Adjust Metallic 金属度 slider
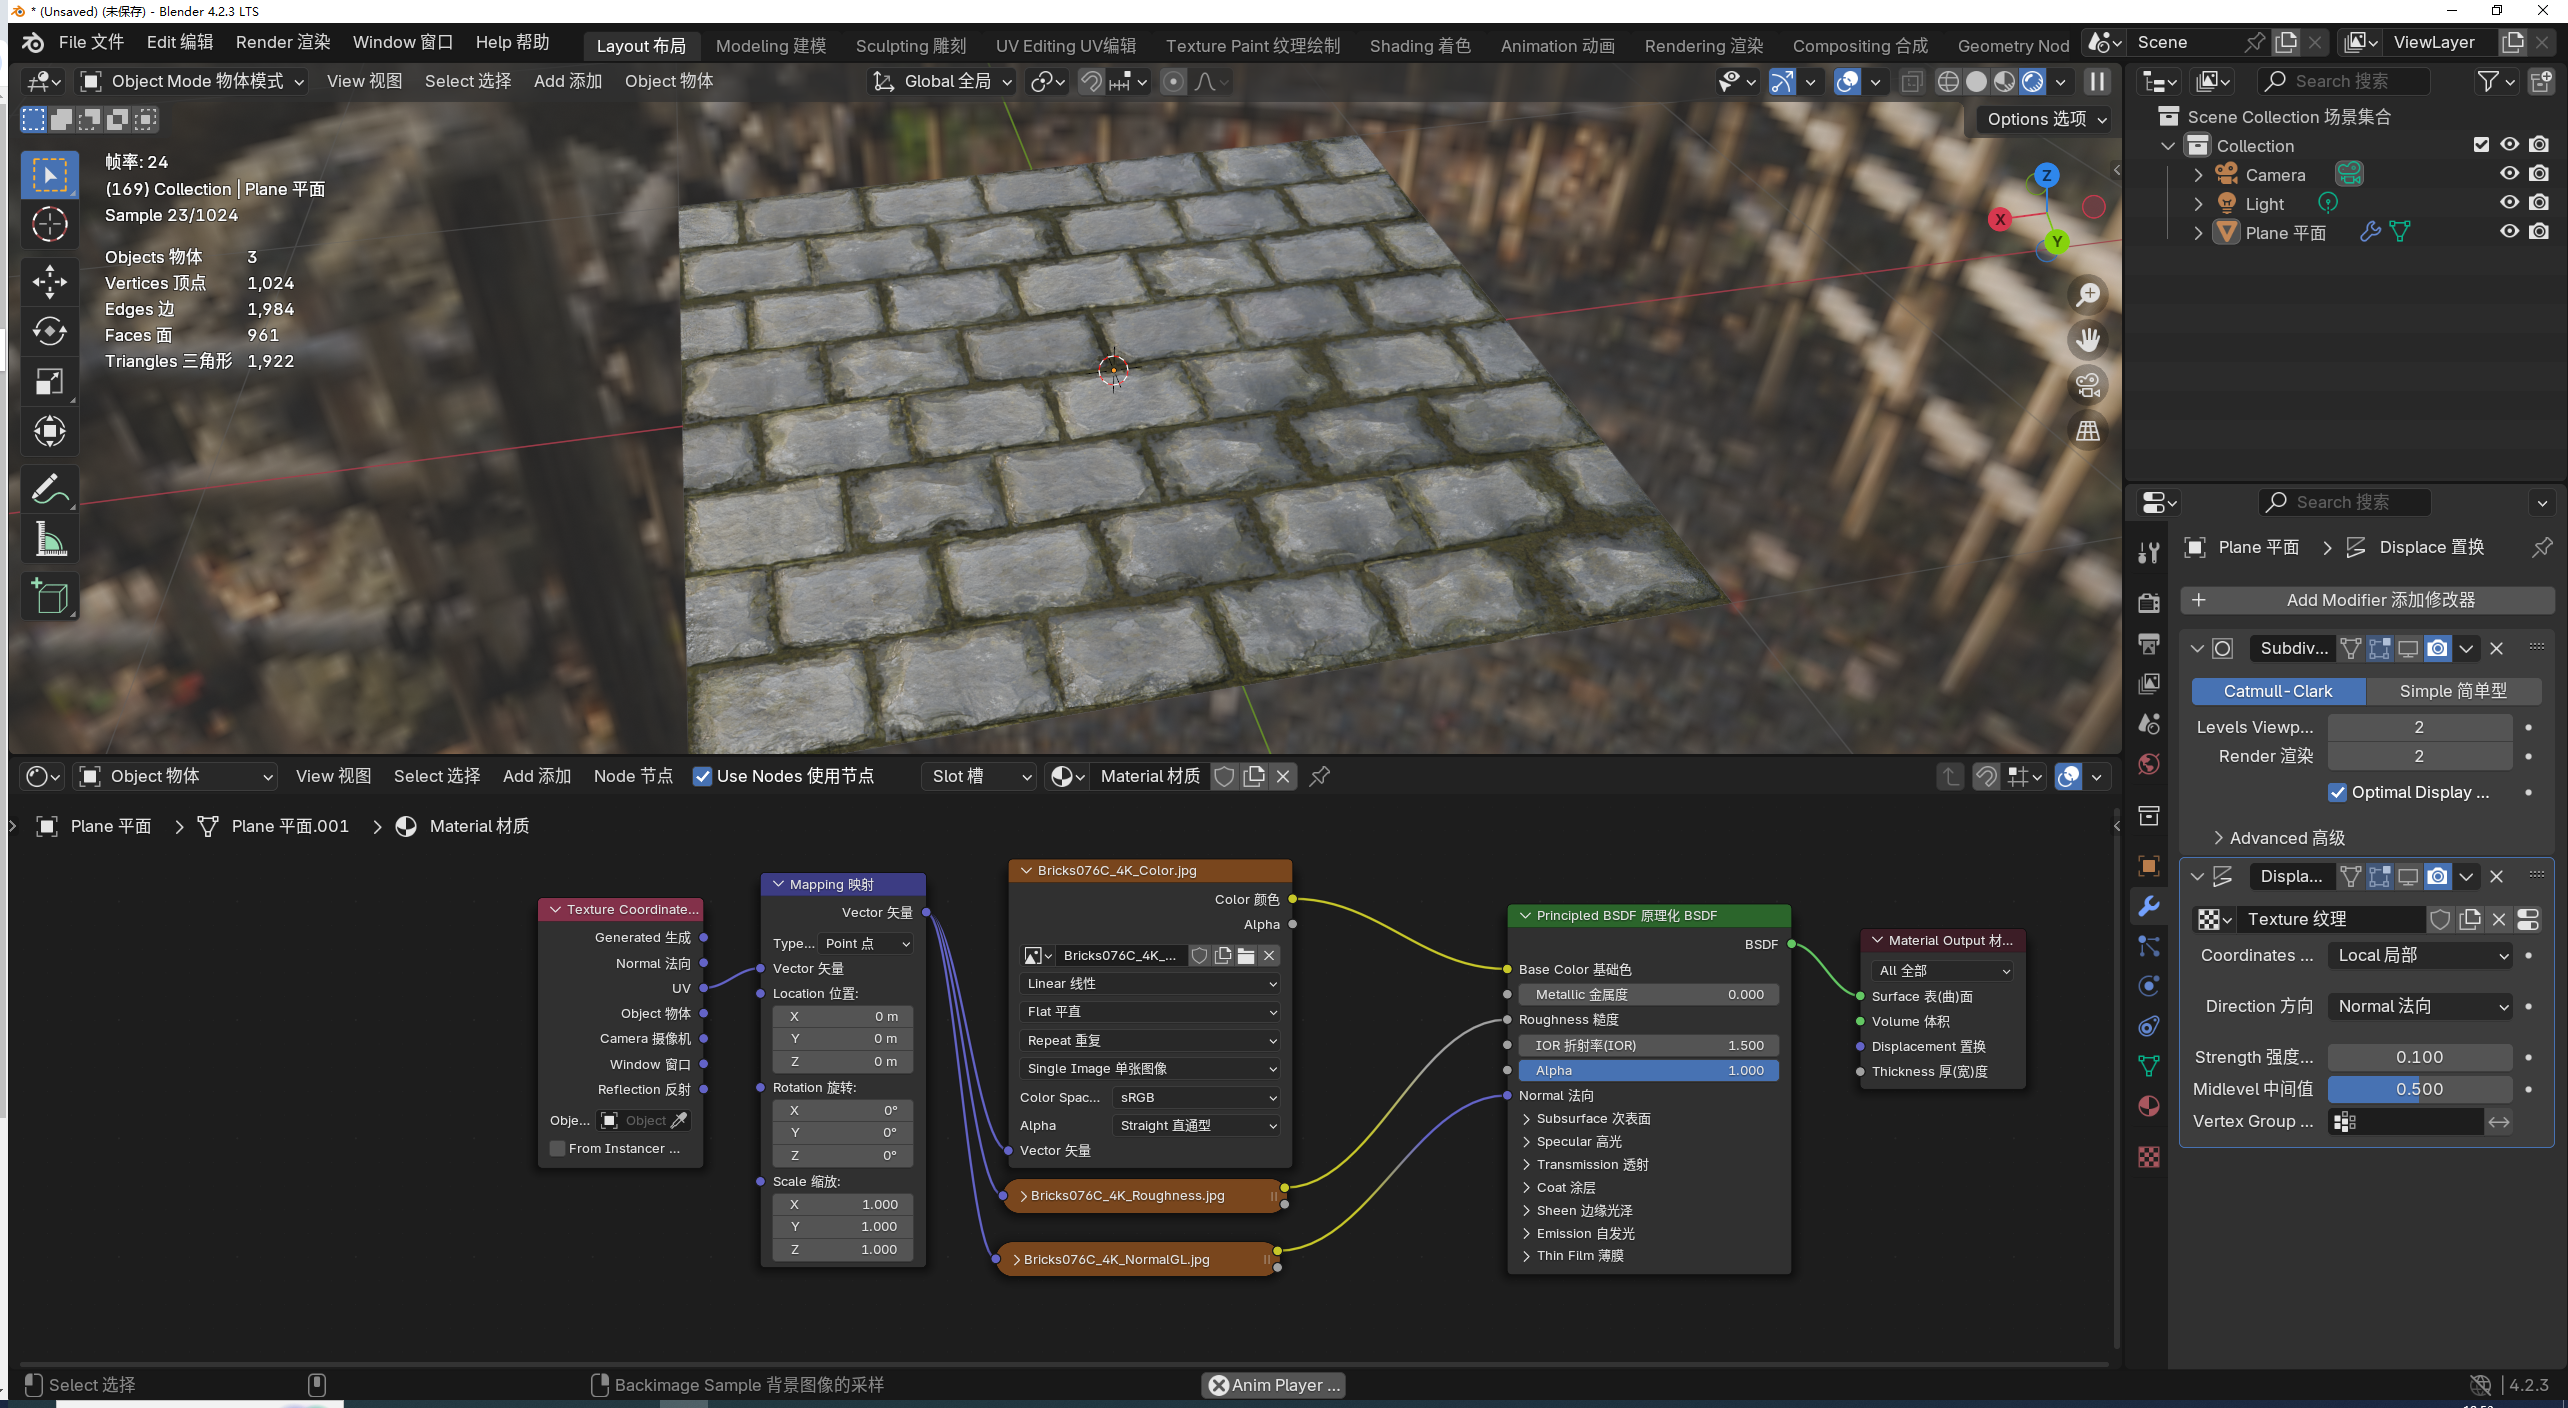Screen dimensions: 2568x1408 point(1648,994)
